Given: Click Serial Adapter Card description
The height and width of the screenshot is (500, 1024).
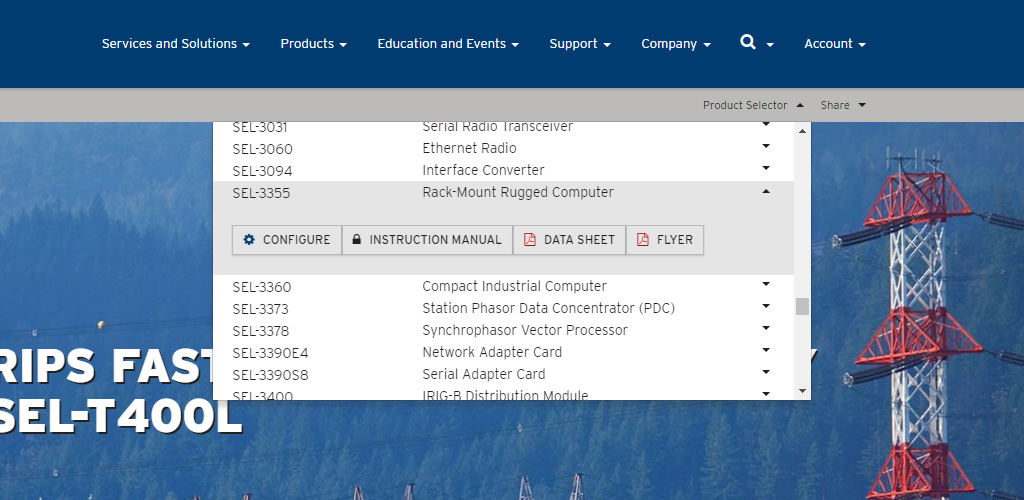Looking at the screenshot, I should (x=484, y=375).
